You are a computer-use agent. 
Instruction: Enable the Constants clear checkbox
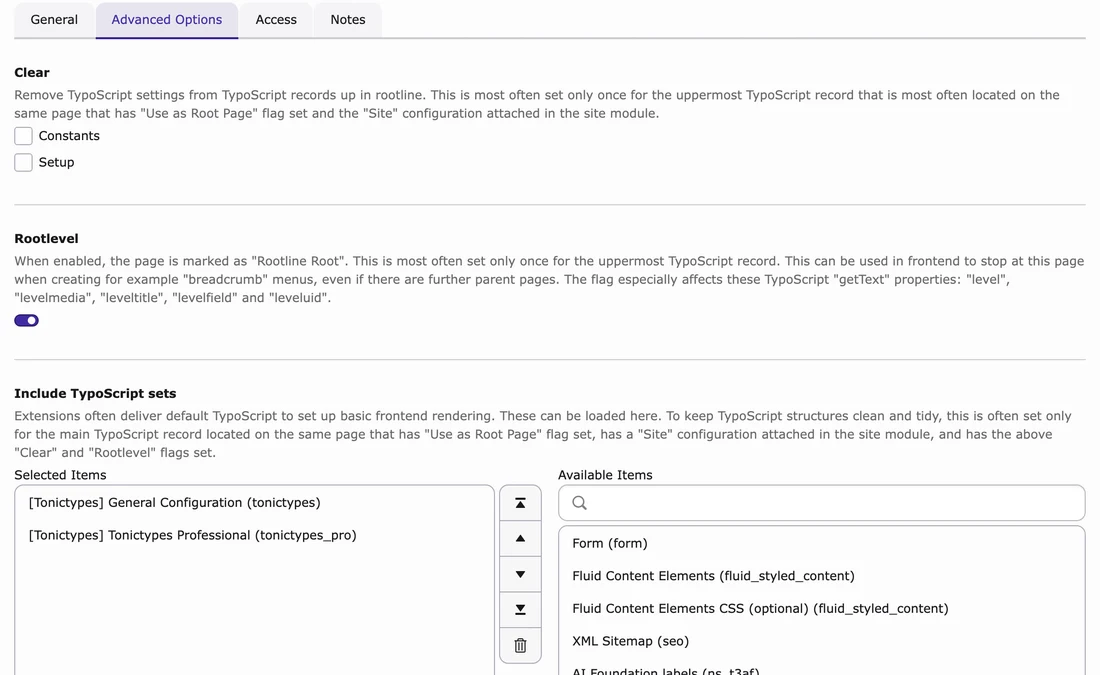[23, 135]
